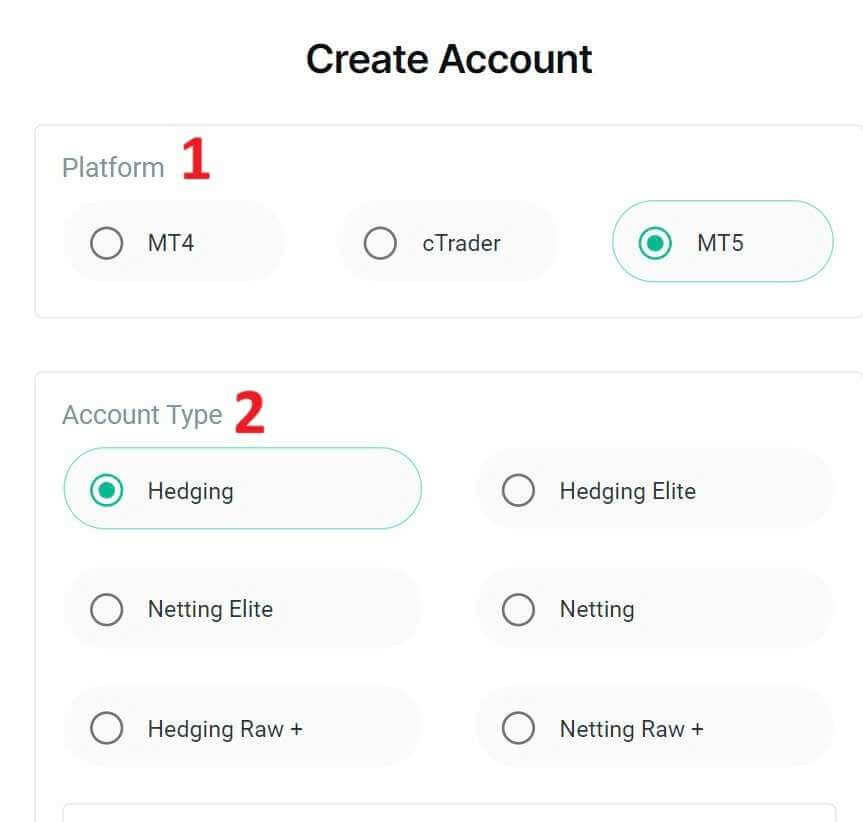Choose the Netting Raw + account type
The height and width of the screenshot is (822, 863).
click(653, 728)
